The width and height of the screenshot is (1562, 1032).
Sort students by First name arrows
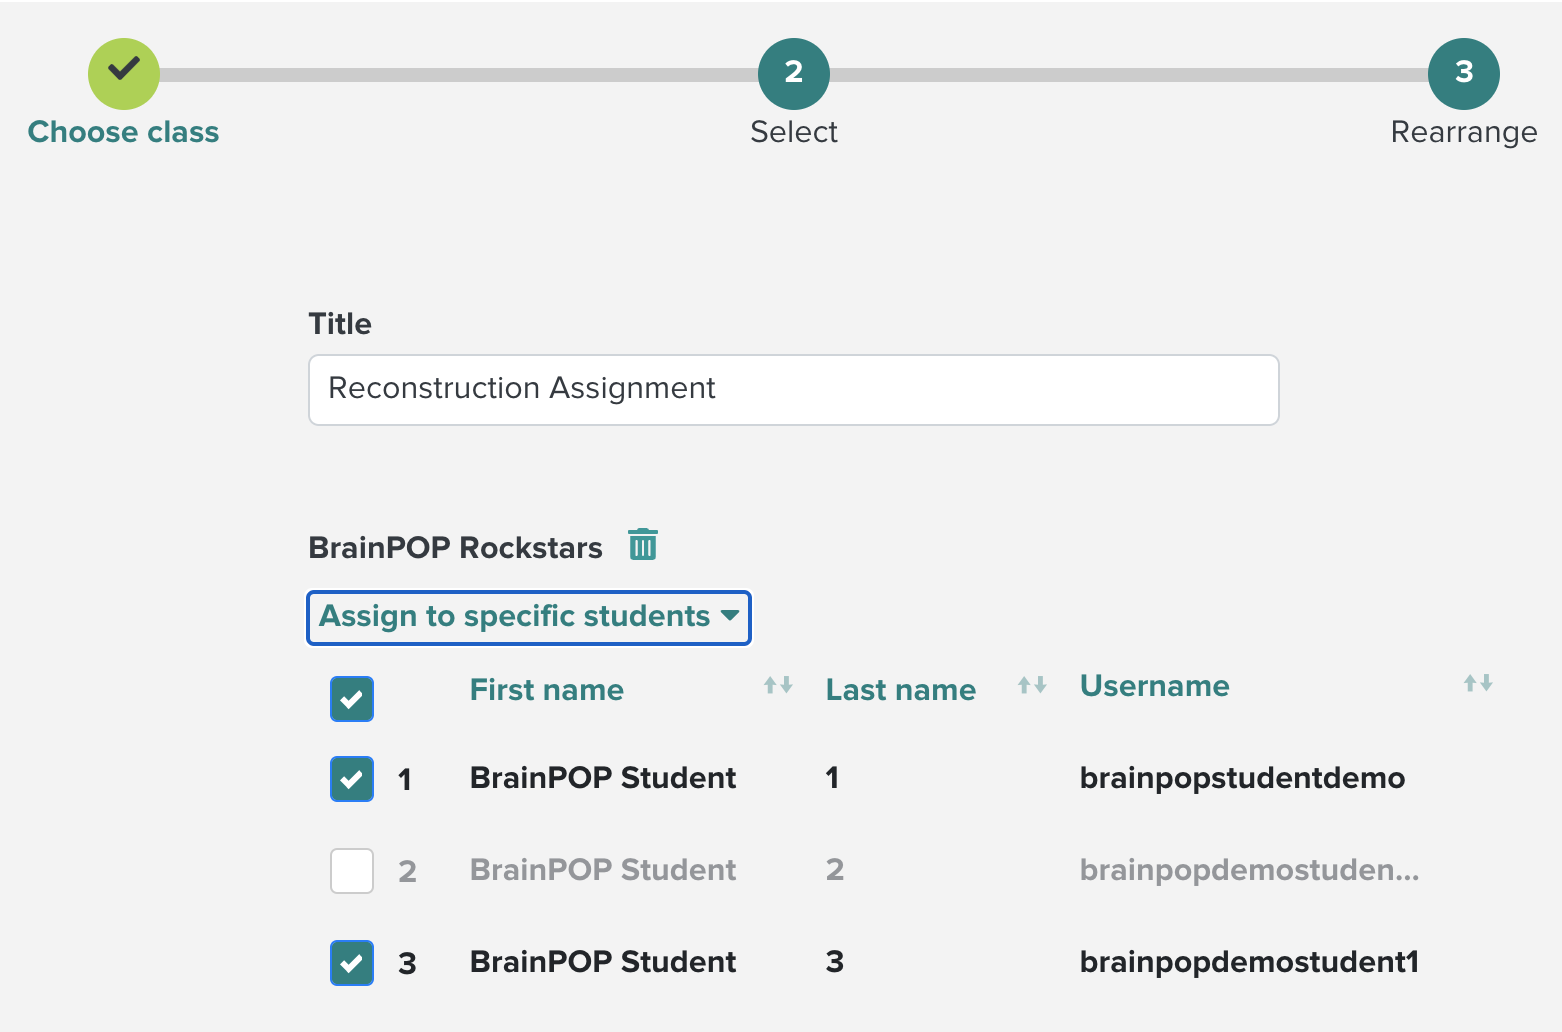[x=777, y=685]
